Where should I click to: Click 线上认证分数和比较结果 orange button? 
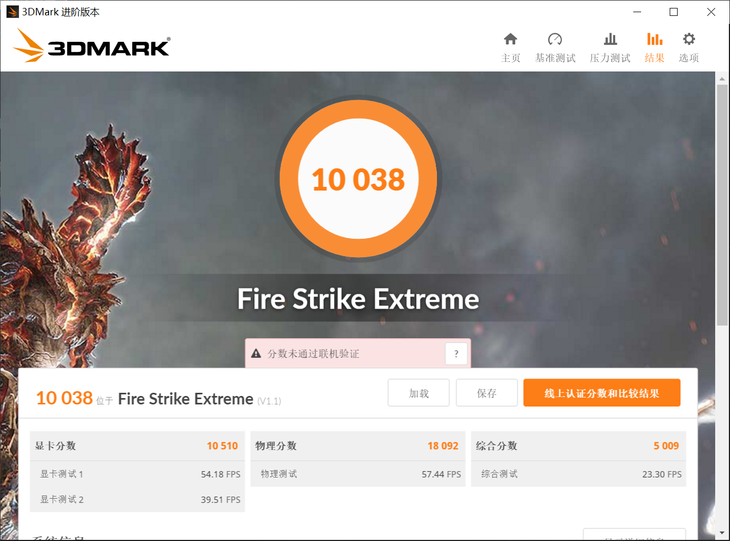(x=602, y=393)
